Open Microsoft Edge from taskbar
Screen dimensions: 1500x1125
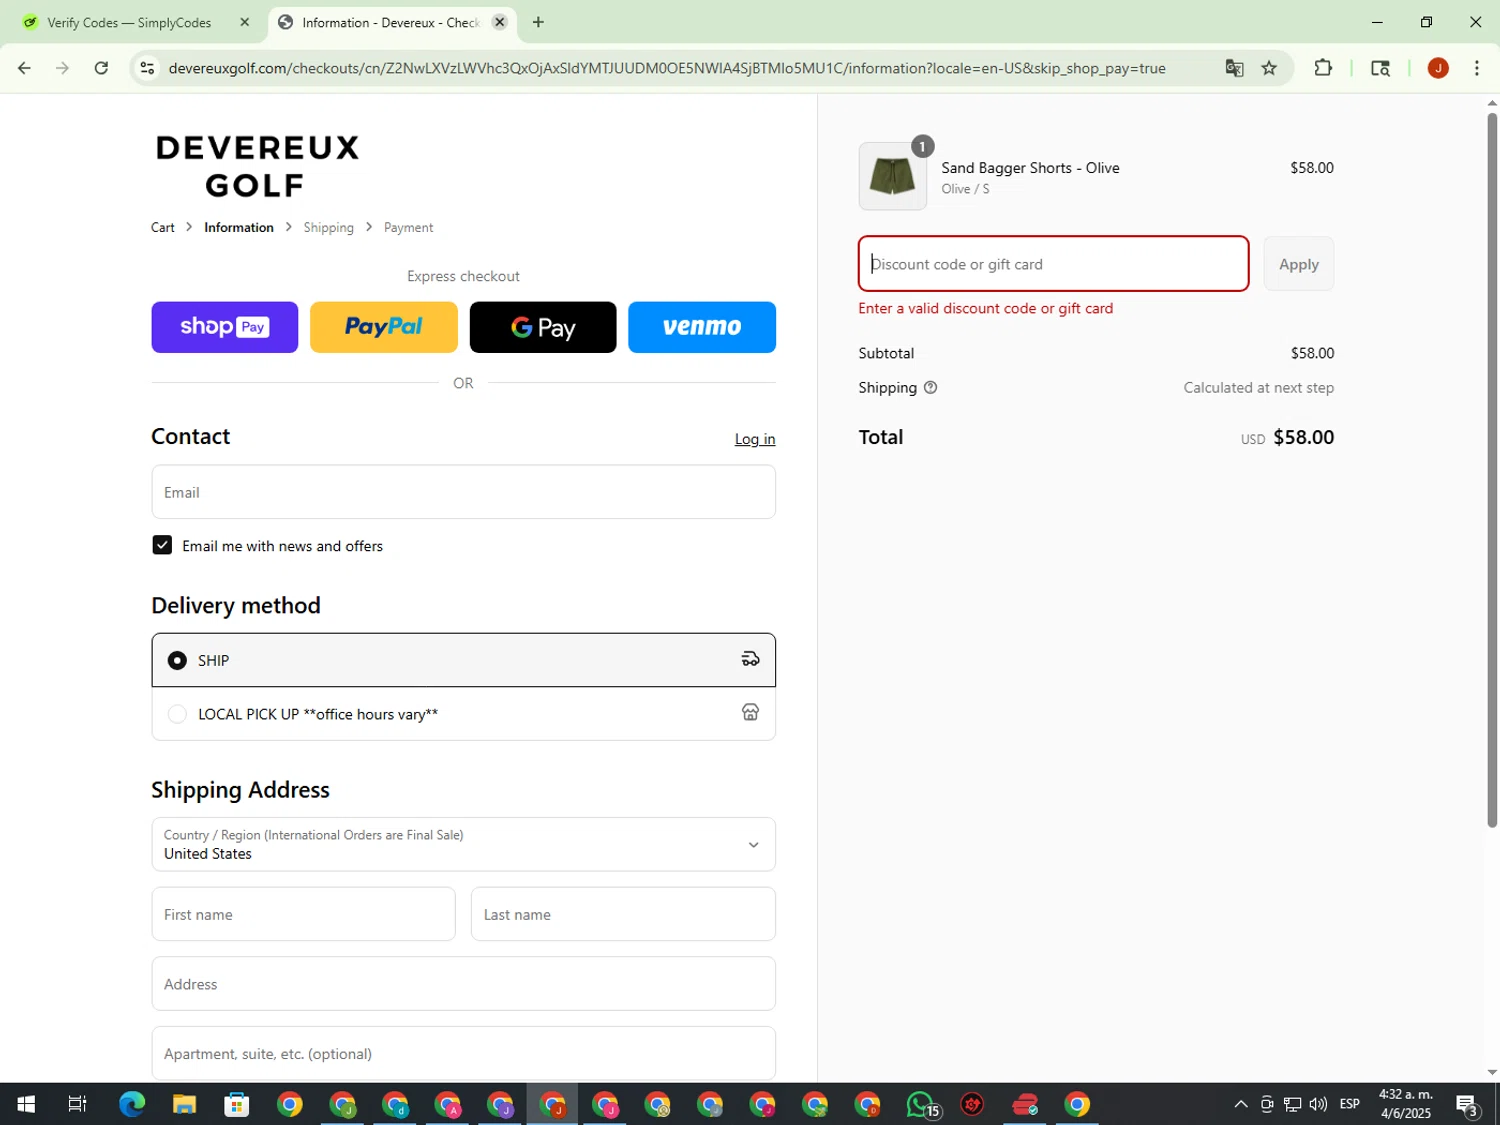click(x=131, y=1104)
